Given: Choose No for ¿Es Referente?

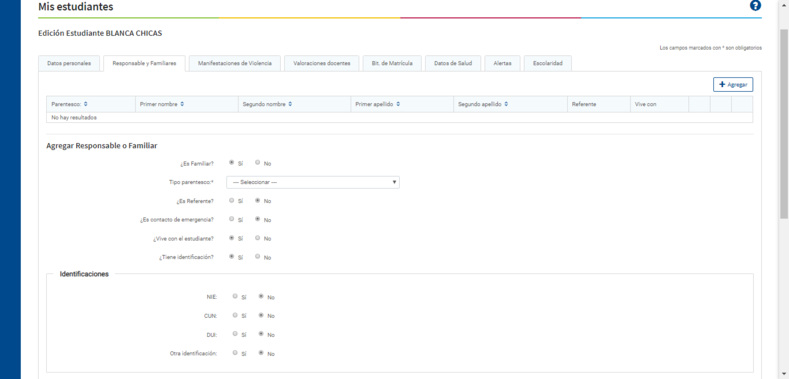Looking at the screenshot, I should click(258, 200).
